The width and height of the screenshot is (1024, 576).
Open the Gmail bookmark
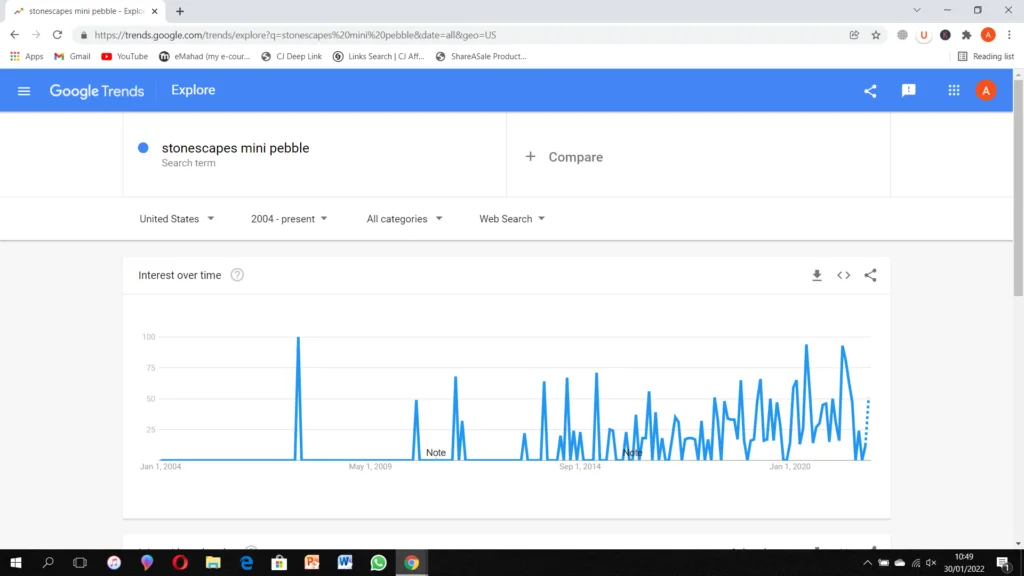[x=72, y=56]
